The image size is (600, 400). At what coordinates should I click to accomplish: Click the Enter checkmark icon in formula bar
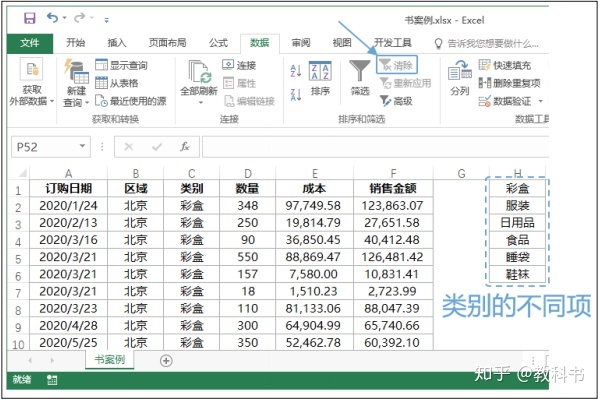click(x=157, y=147)
